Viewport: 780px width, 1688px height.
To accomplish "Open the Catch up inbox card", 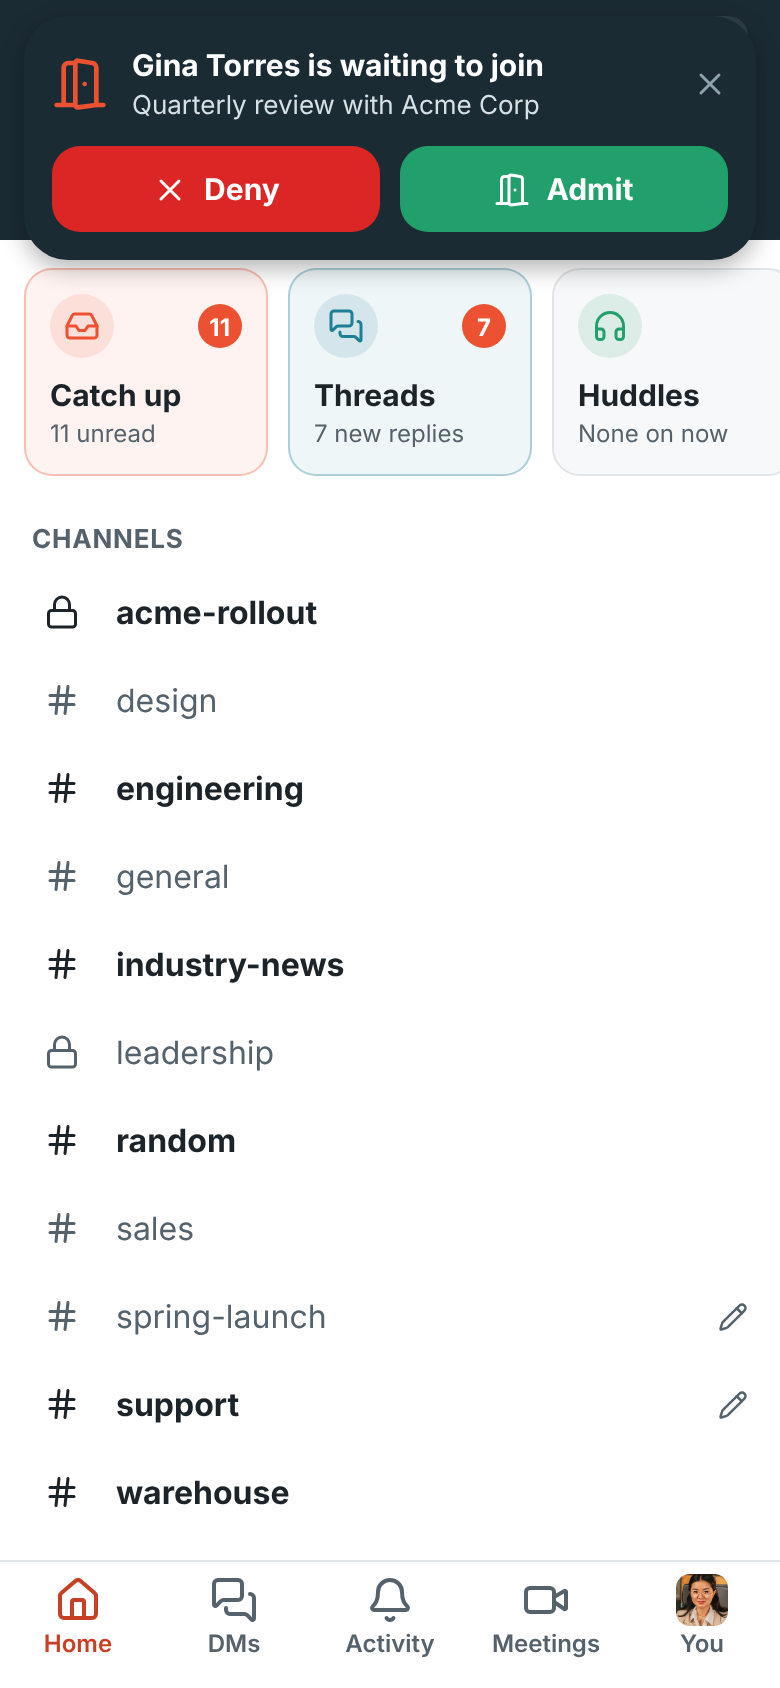I will tap(146, 372).
